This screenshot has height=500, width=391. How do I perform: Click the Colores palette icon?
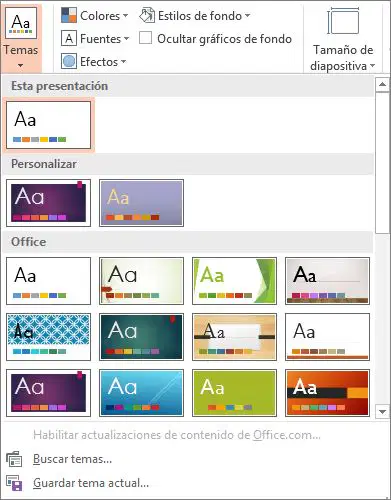69,15
